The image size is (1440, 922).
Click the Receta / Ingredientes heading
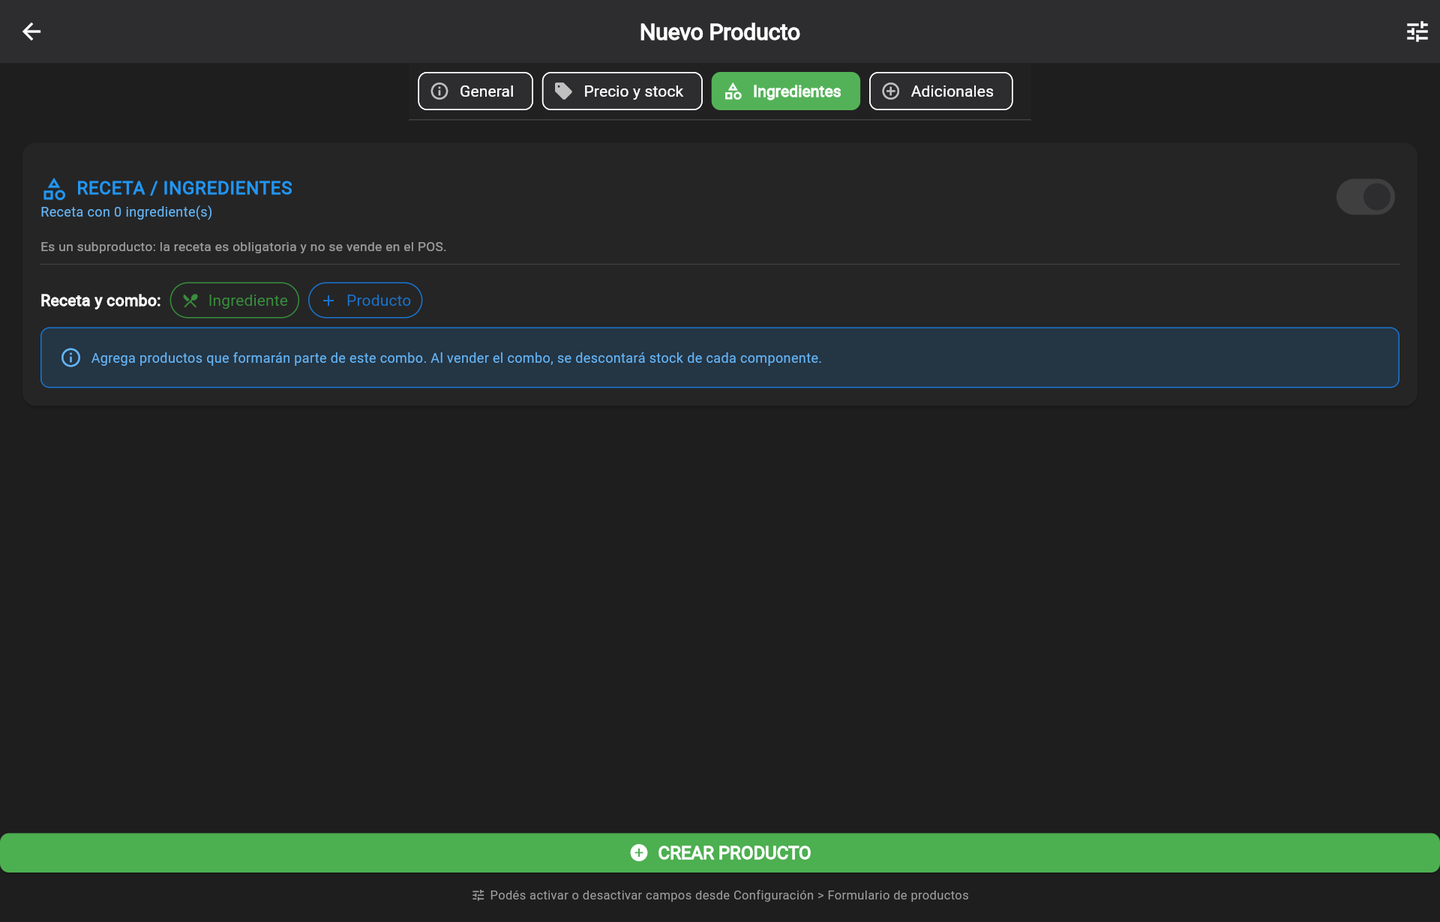[185, 188]
